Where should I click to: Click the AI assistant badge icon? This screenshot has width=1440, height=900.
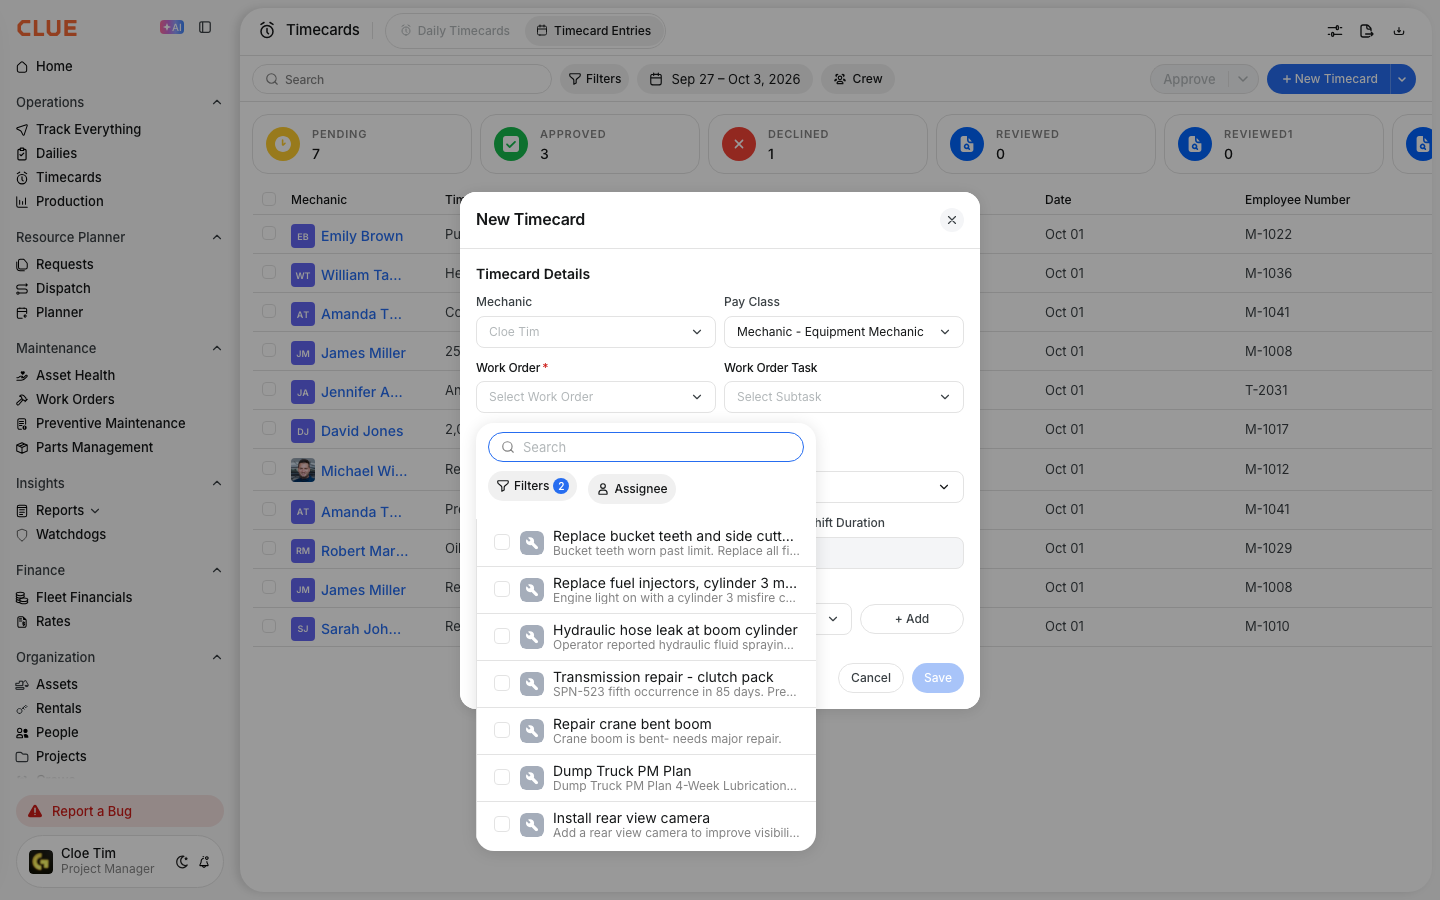click(x=172, y=27)
